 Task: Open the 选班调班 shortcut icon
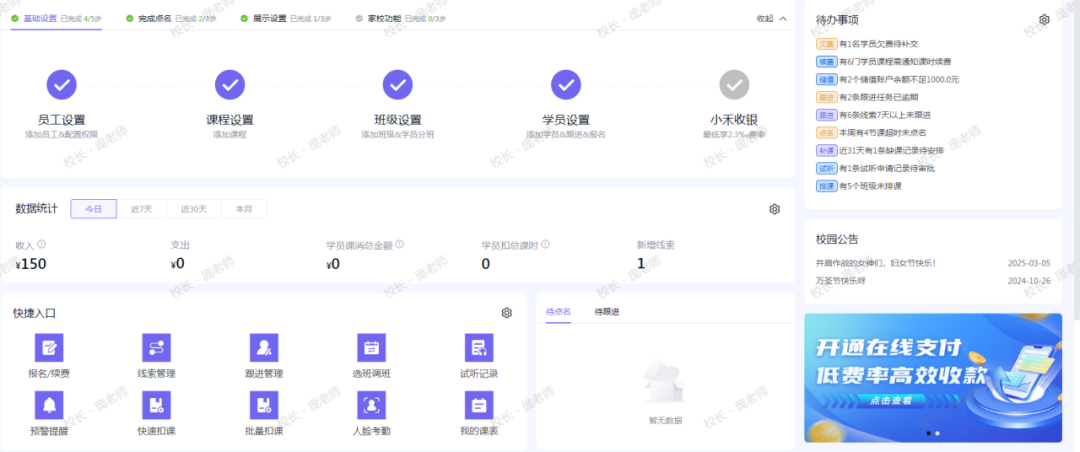click(x=372, y=348)
